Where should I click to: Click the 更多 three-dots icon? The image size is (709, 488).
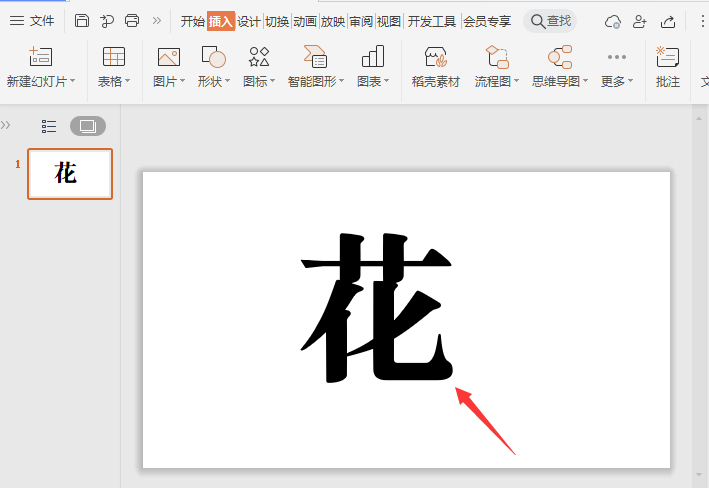pyautogui.click(x=617, y=57)
